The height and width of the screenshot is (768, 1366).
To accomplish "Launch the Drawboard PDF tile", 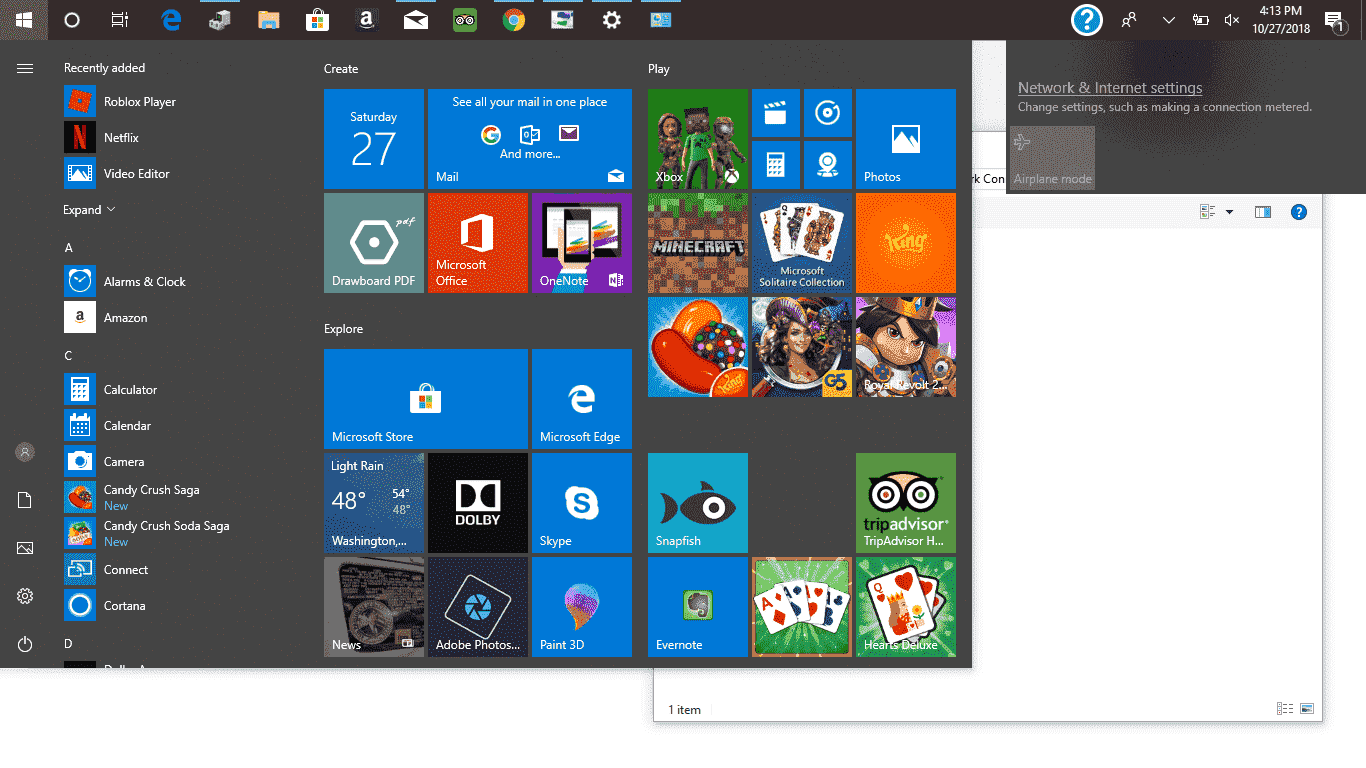I will click(374, 243).
